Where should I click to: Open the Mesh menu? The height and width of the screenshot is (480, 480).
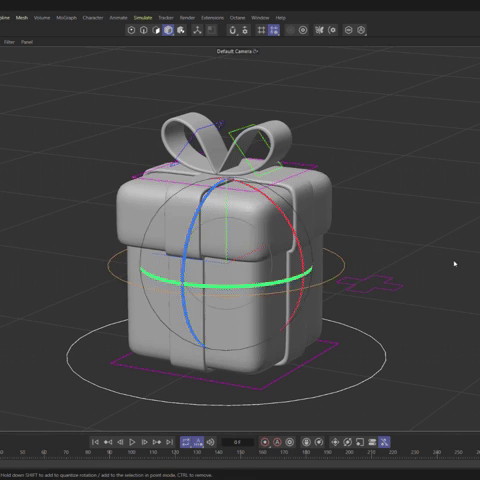coord(22,18)
